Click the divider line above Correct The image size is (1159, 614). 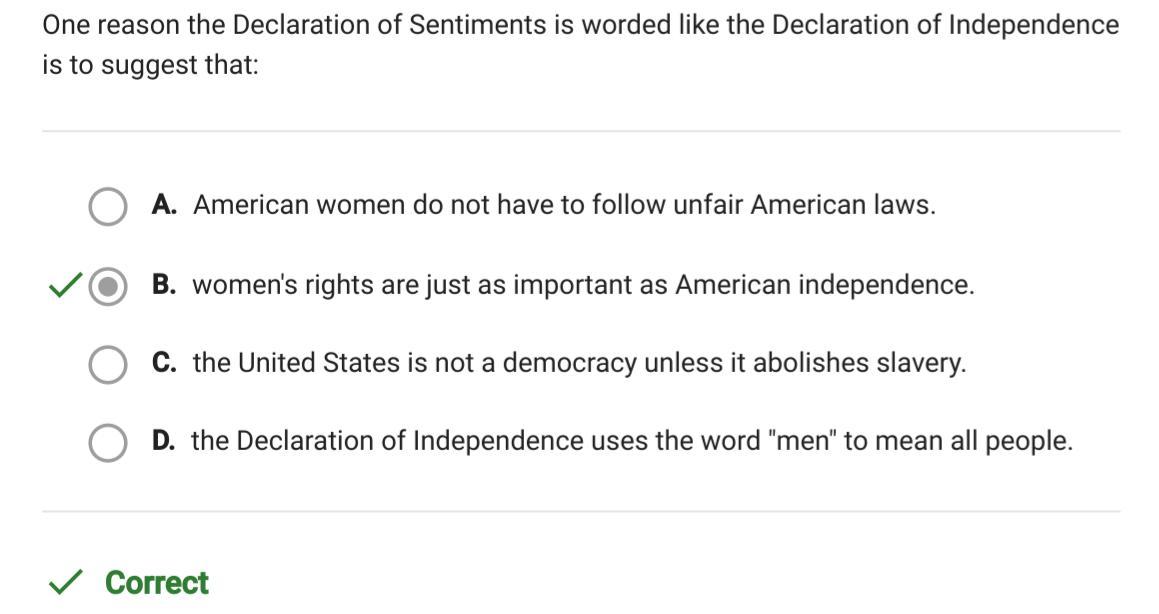pos(580,512)
